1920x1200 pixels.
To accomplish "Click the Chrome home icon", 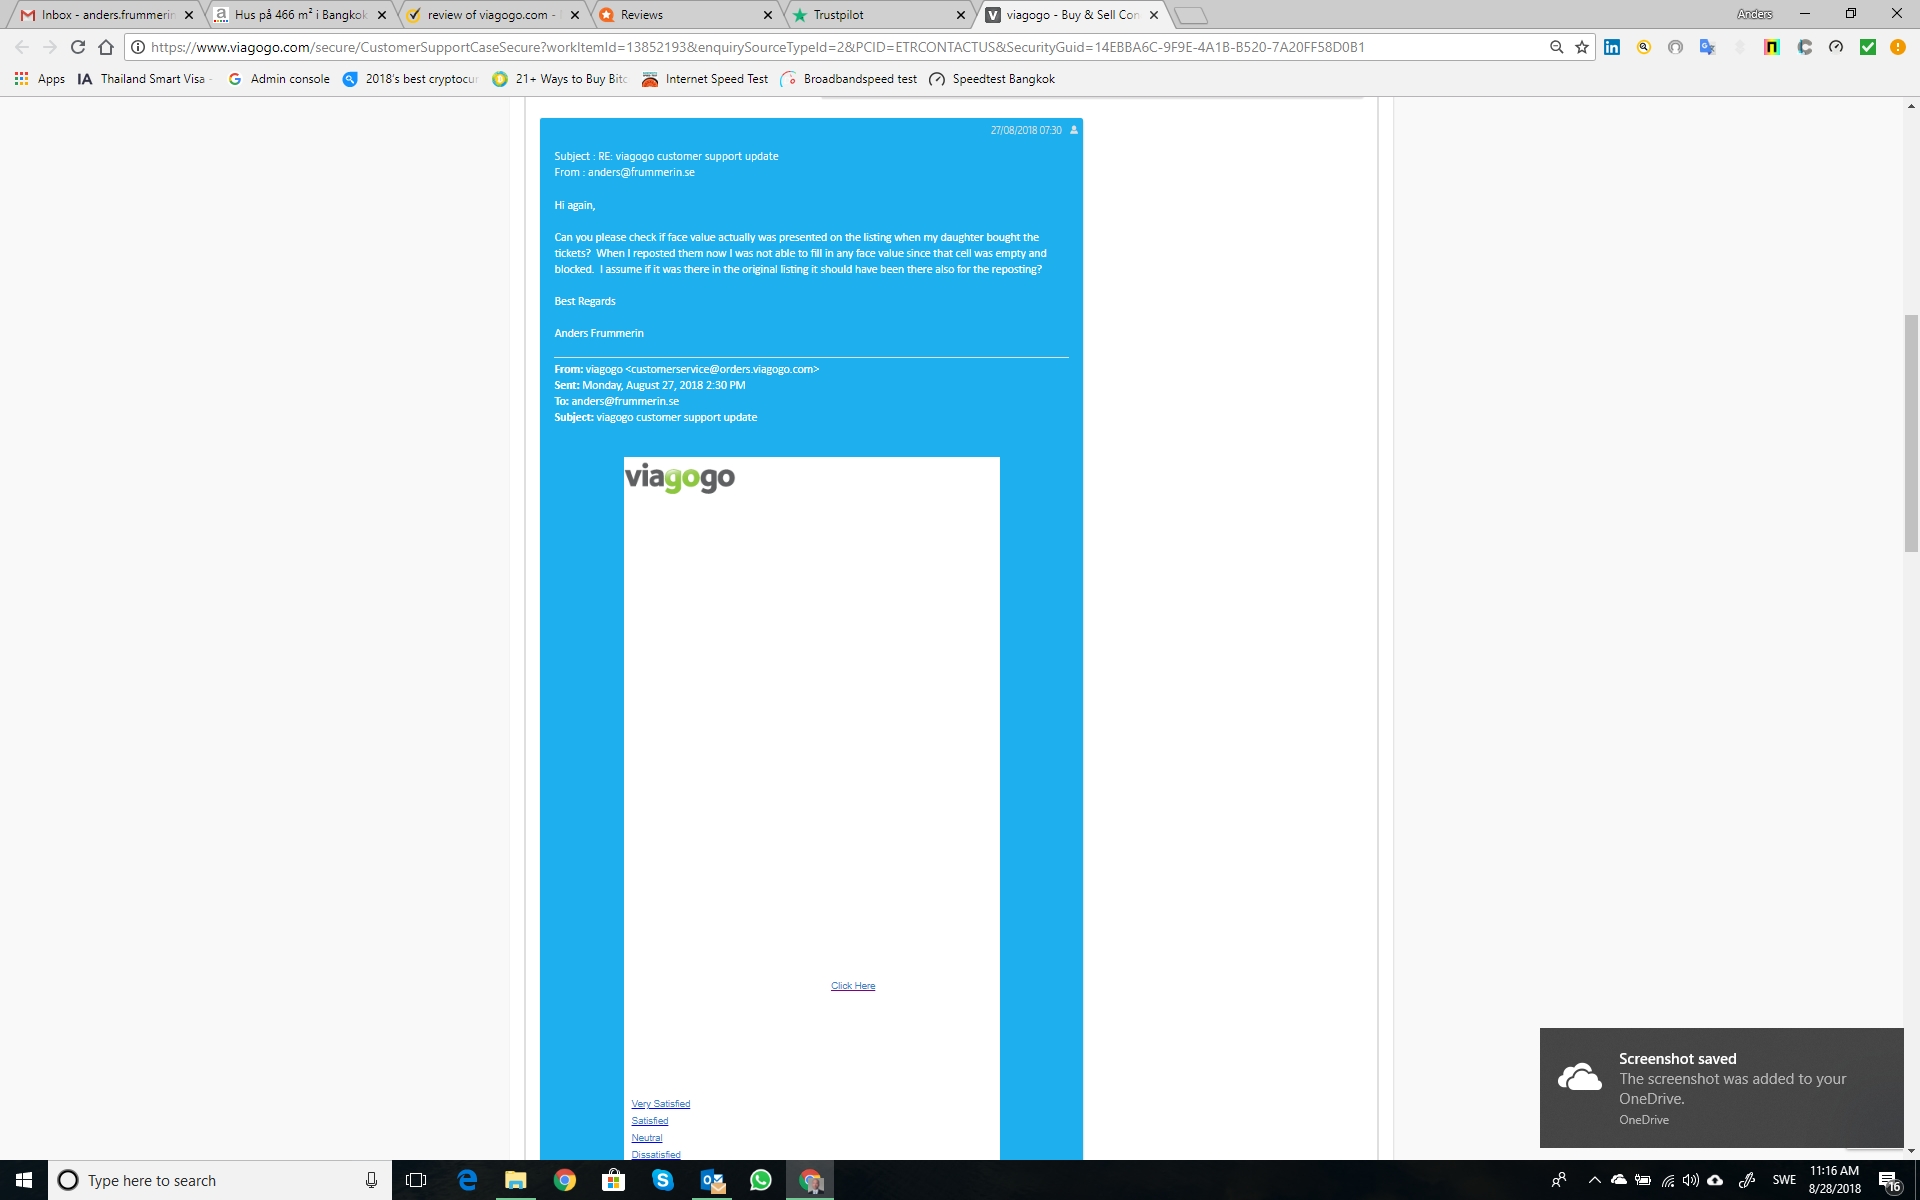I will click(x=106, y=47).
